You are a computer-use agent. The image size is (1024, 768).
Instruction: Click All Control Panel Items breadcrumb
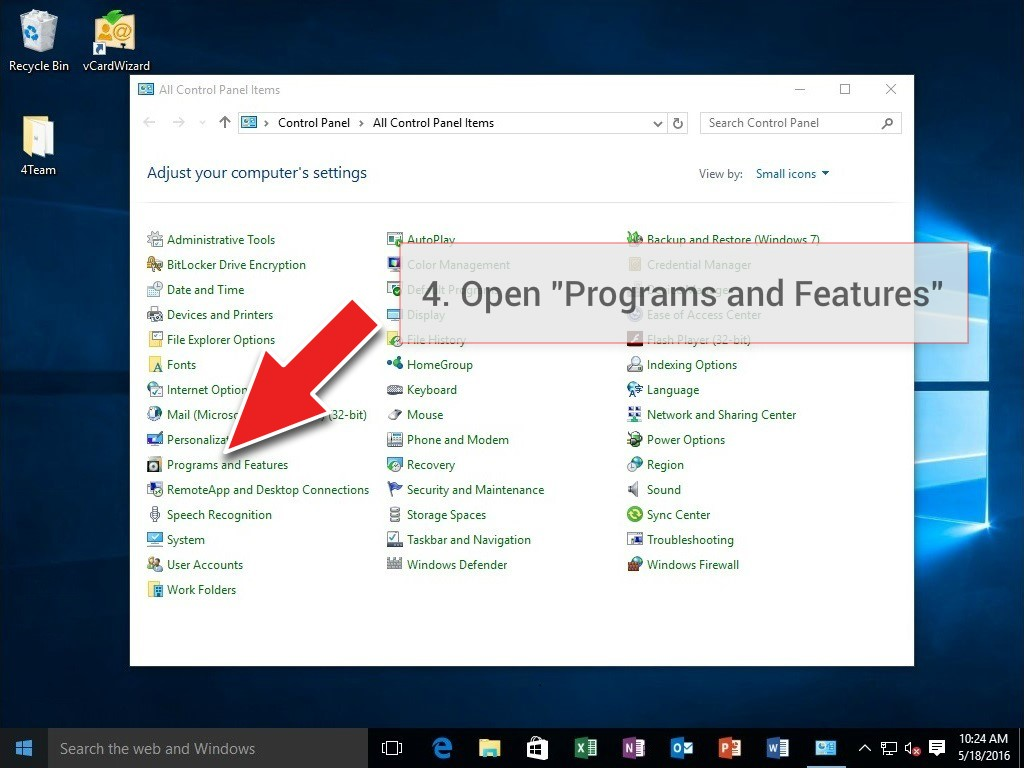pyautogui.click(x=433, y=123)
